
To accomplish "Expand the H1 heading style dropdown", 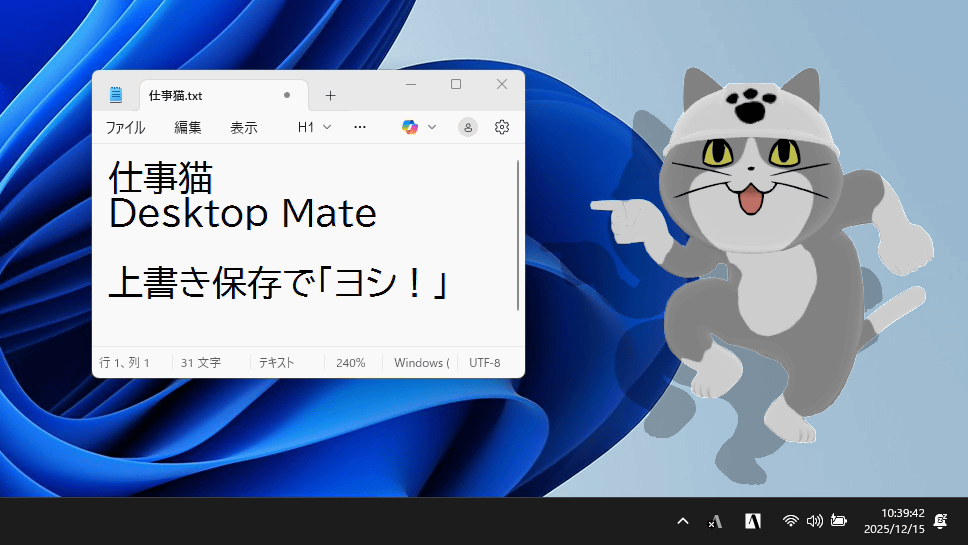I will point(314,127).
